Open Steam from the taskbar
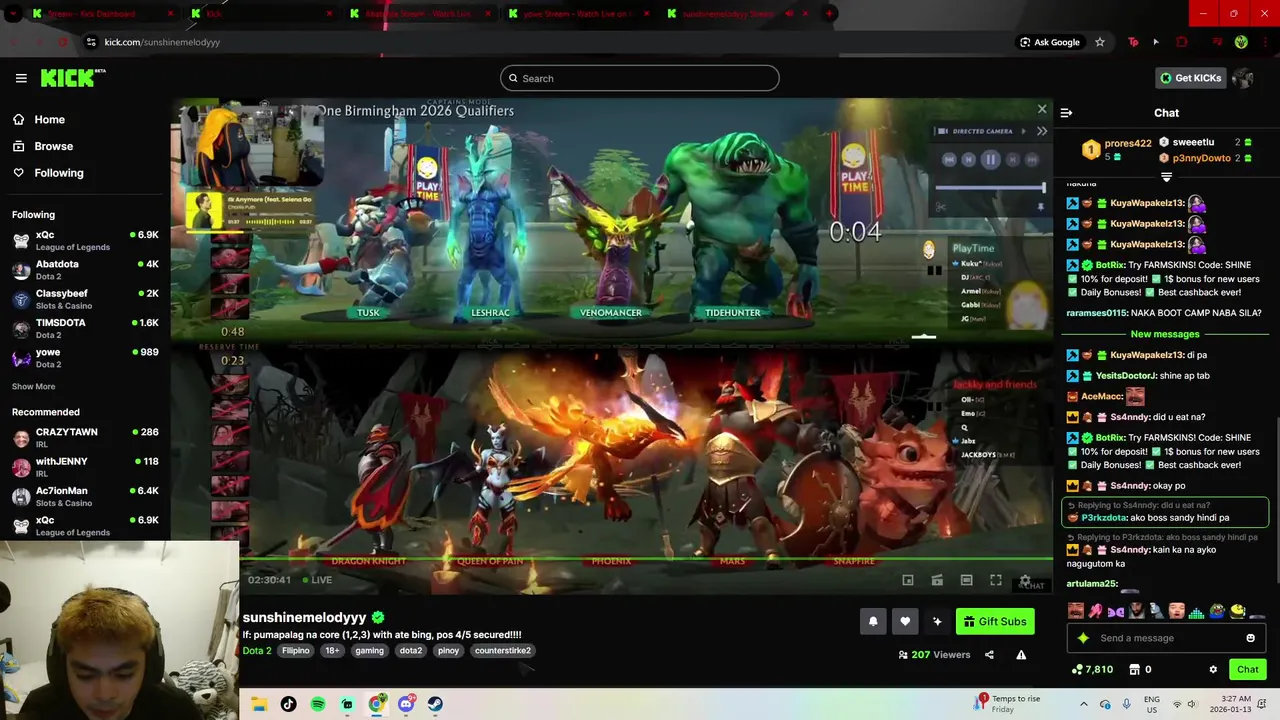Image resolution: width=1280 pixels, height=720 pixels. pyautogui.click(x=435, y=704)
